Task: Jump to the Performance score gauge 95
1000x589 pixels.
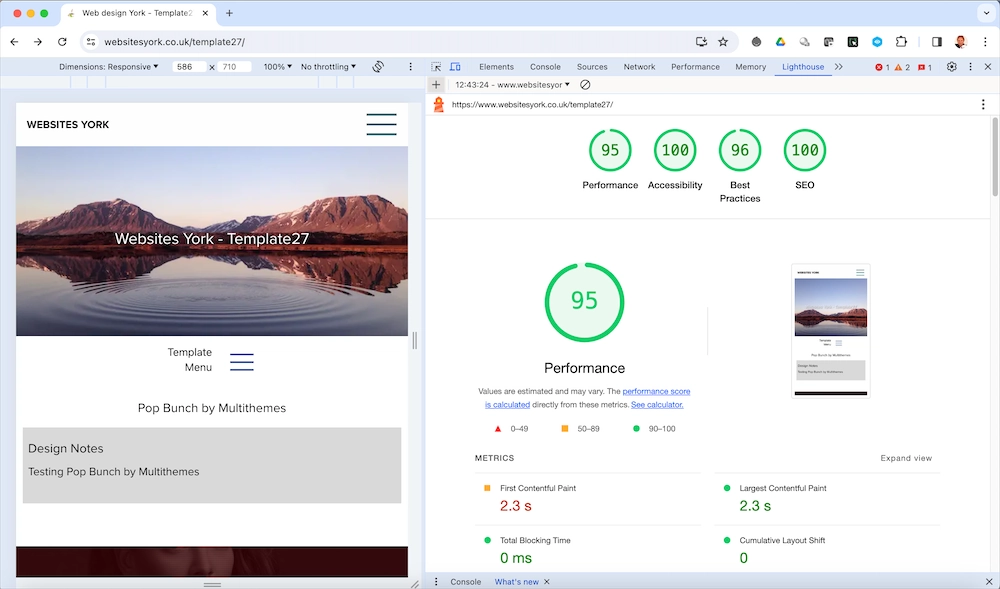Action: pos(610,150)
